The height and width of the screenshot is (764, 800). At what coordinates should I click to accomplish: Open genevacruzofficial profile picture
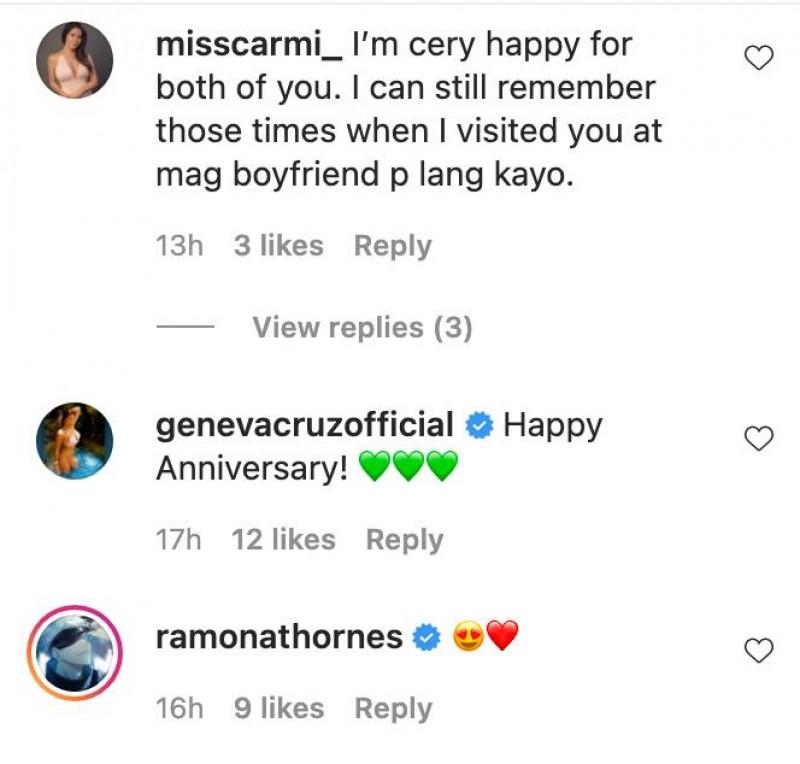(x=75, y=441)
